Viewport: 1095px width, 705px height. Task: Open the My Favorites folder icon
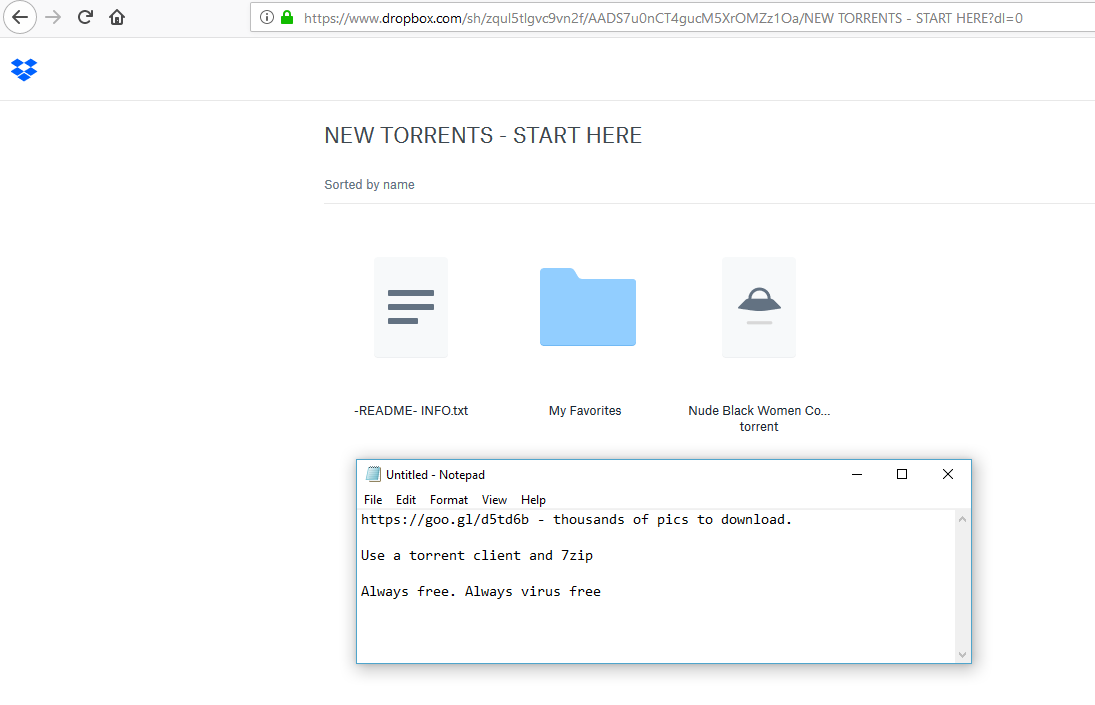coord(587,307)
